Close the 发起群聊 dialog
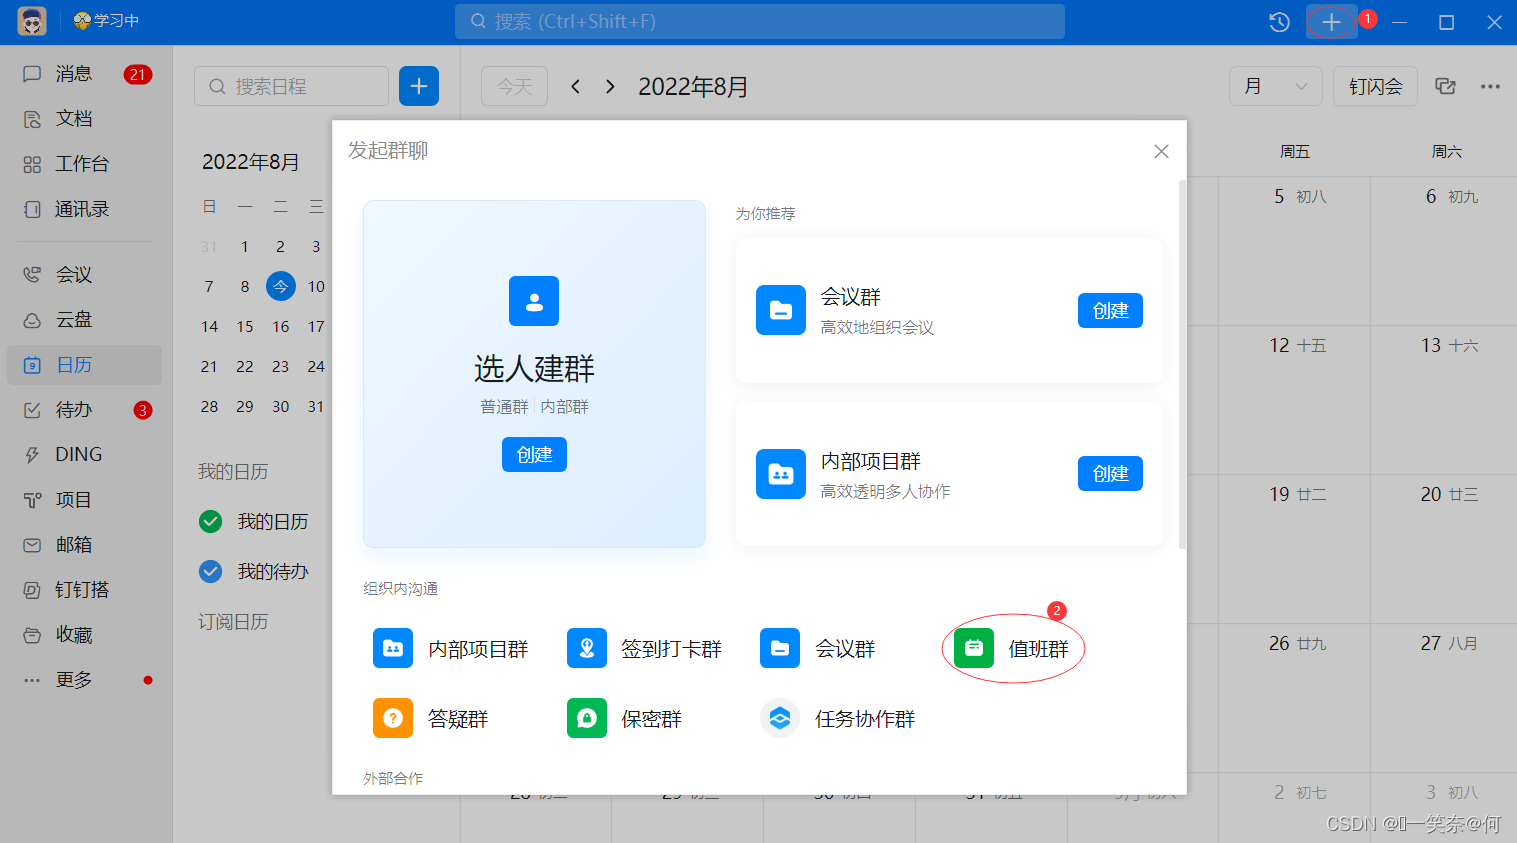 point(1161,151)
